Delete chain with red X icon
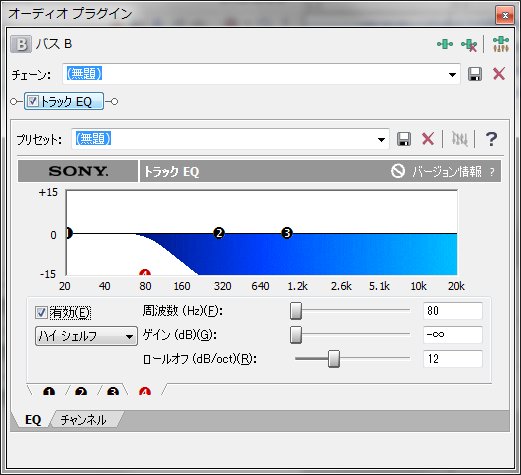This screenshot has height=475, width=521. click(x=499, y=74)
